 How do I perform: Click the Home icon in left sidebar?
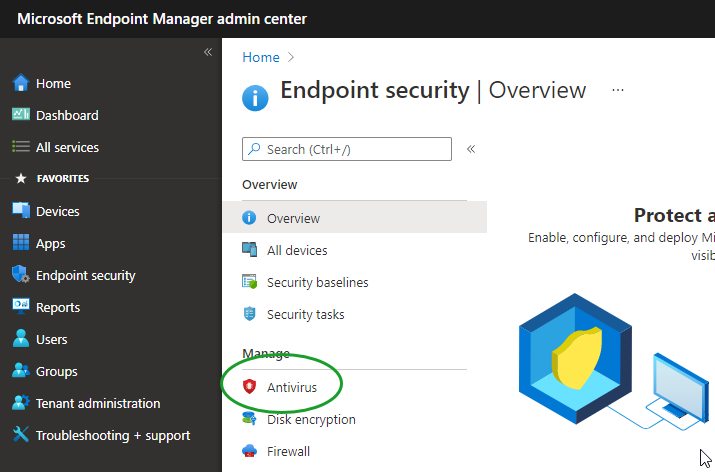pyautogui.click(x=21, y=84)
